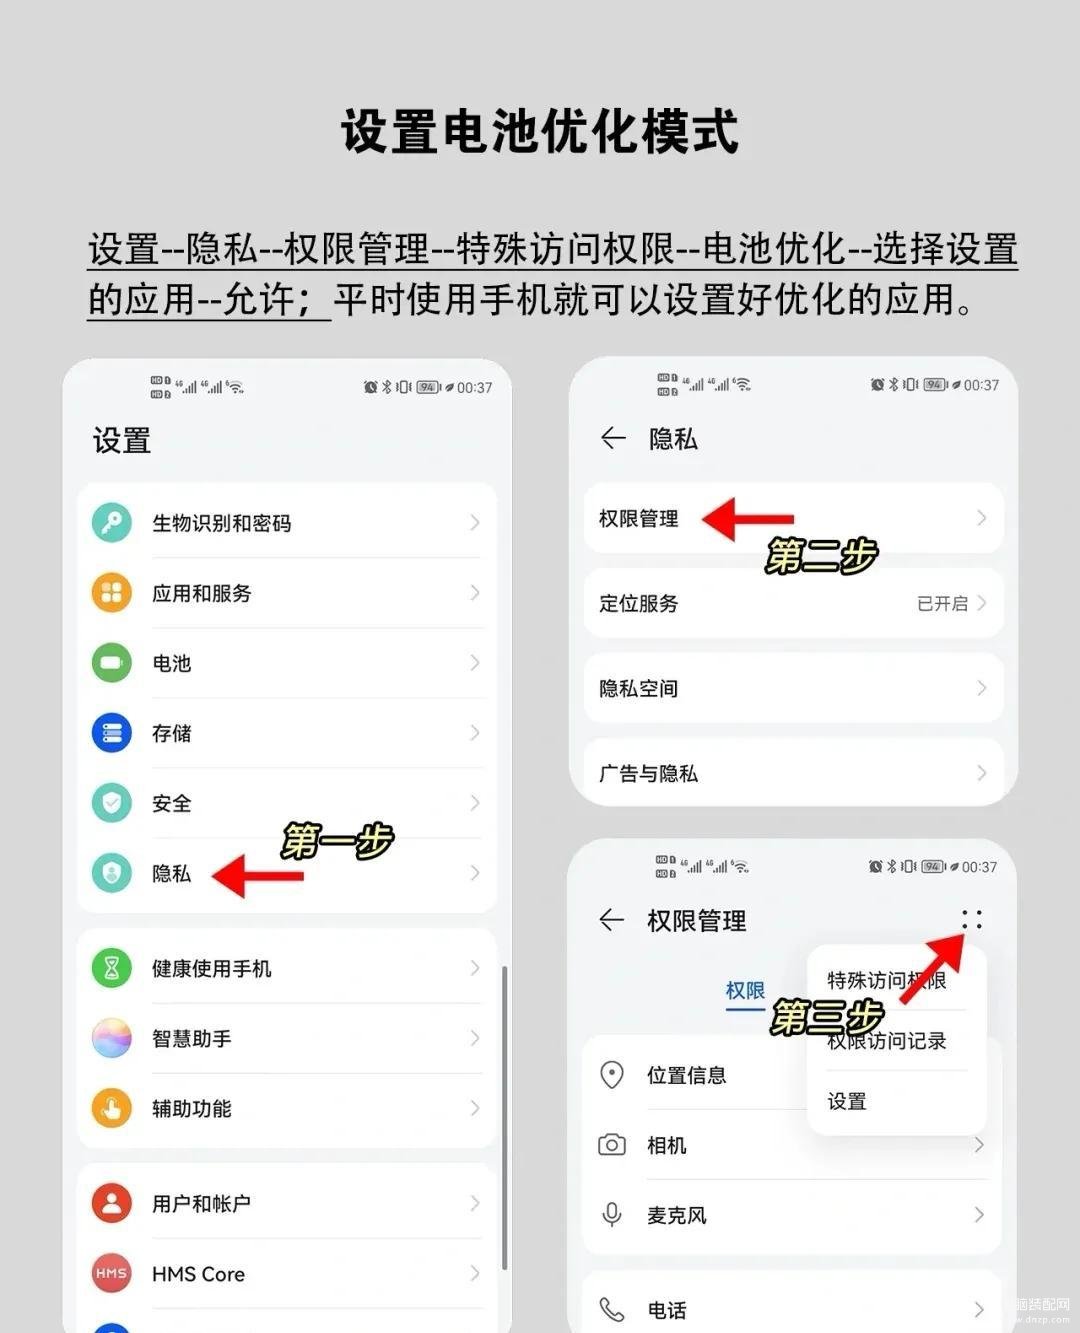Select the blue storage icon

click(x=112, y=733)
